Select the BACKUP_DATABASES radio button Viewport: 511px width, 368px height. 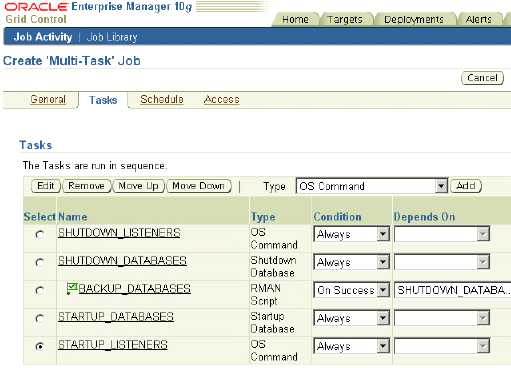[x=40, y=291]
